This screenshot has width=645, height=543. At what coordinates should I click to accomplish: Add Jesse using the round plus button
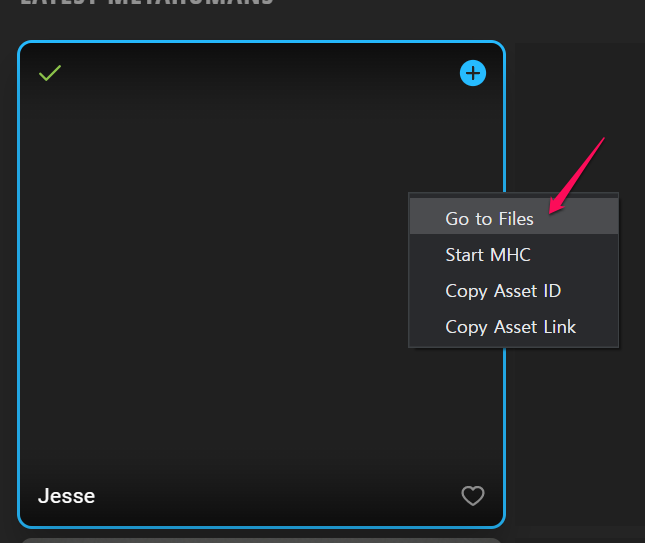(473, 73)
